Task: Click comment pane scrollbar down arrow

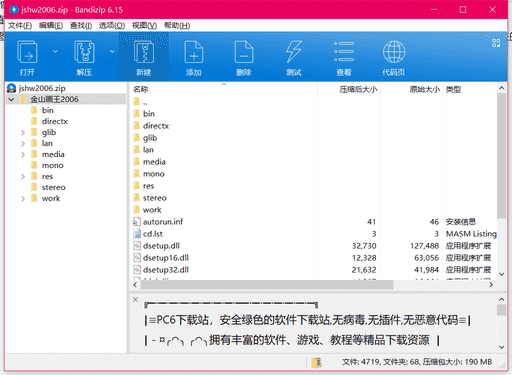Action: point(501,347)
